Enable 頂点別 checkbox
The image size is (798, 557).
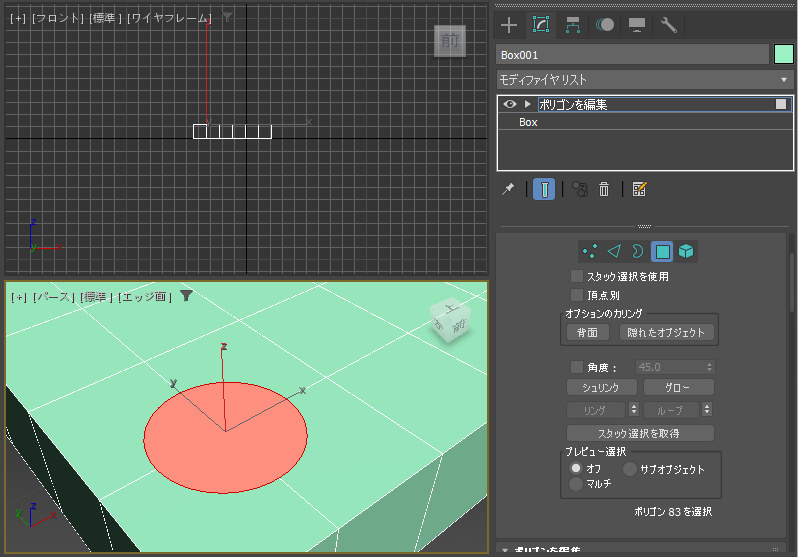point(577,295)
